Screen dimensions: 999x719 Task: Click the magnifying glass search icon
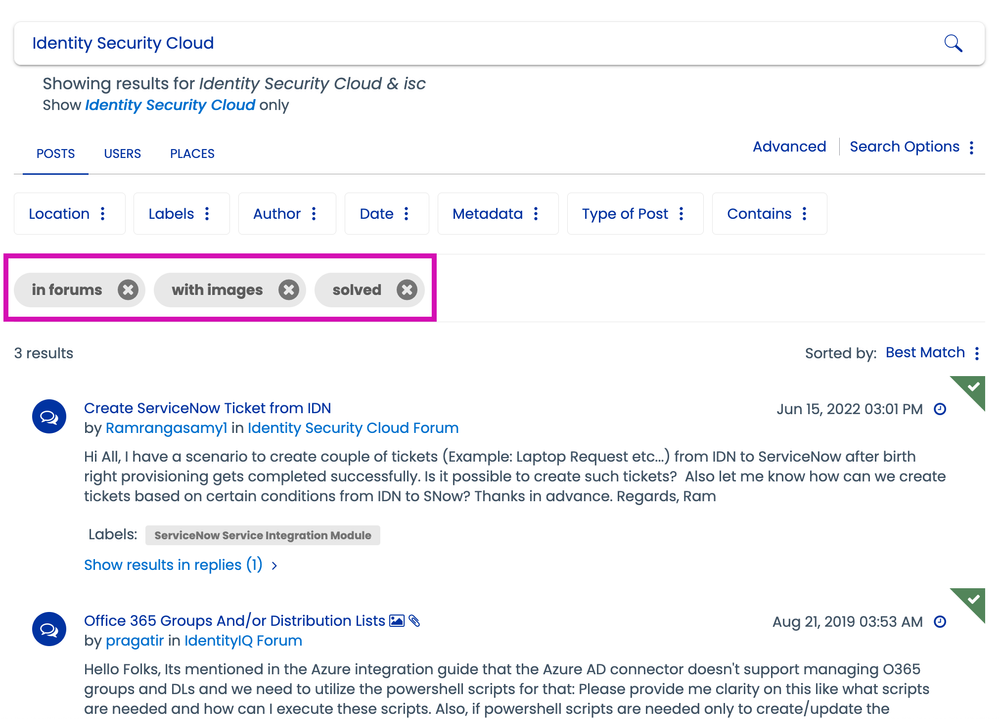pyautogui.click(x=953, y=43)
